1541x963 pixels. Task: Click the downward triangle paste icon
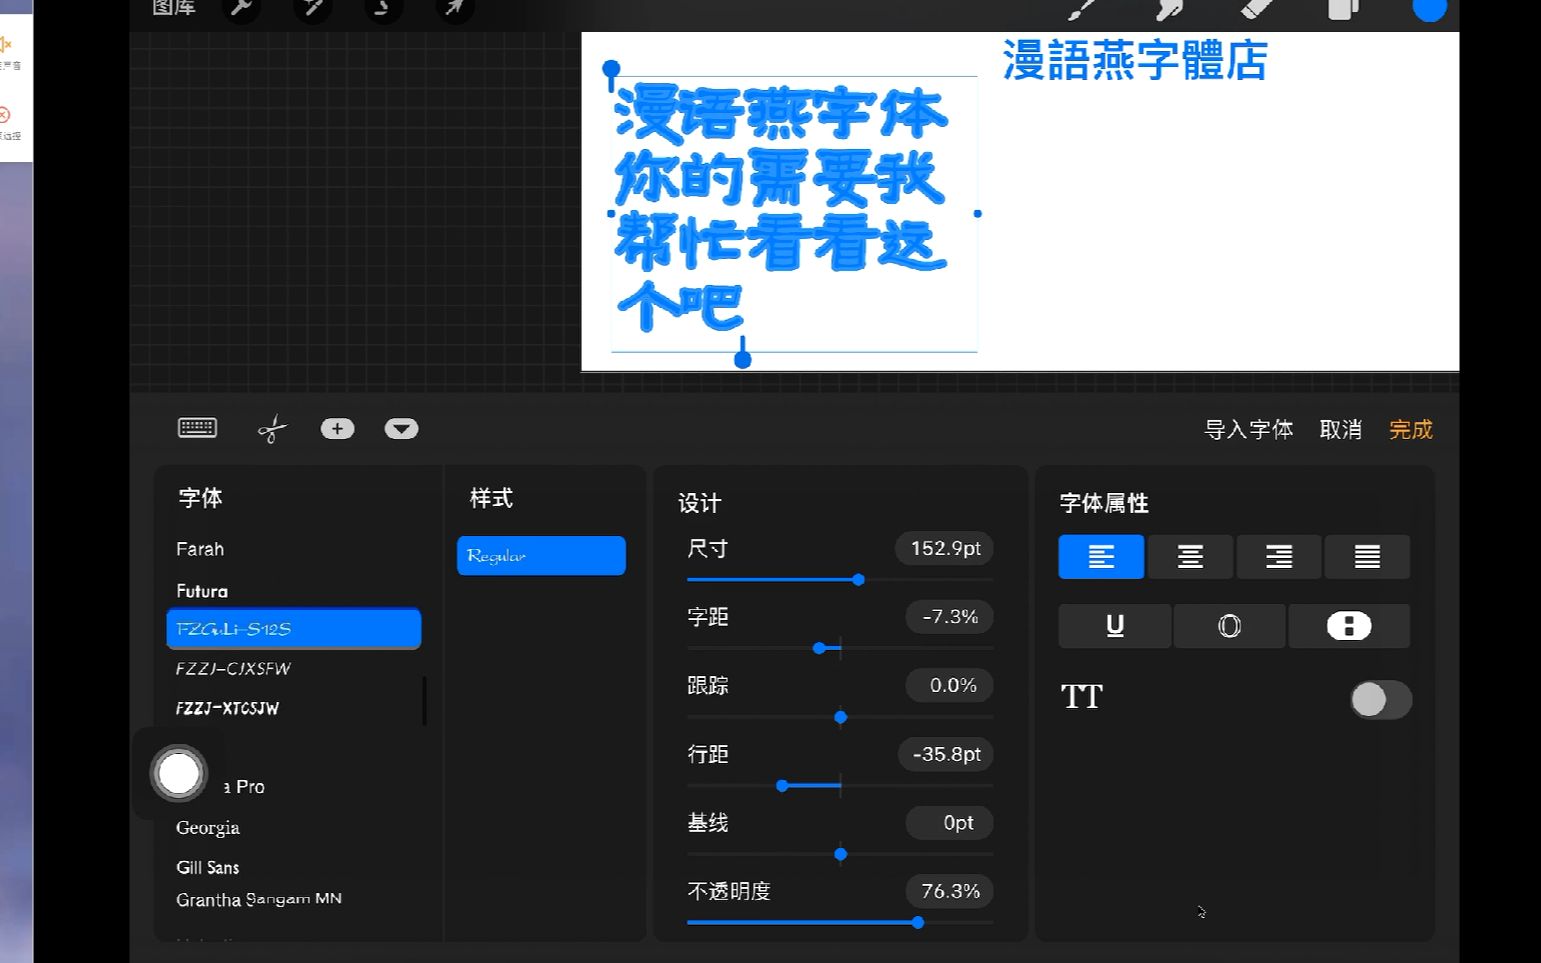[x=401, y=428]
